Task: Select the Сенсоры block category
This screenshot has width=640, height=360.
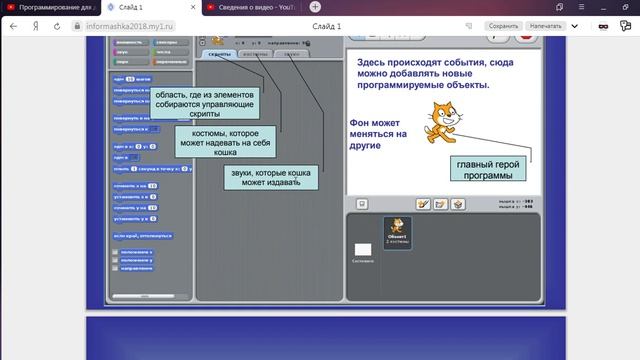Action: pyautogui.click(x=170, y=42)
